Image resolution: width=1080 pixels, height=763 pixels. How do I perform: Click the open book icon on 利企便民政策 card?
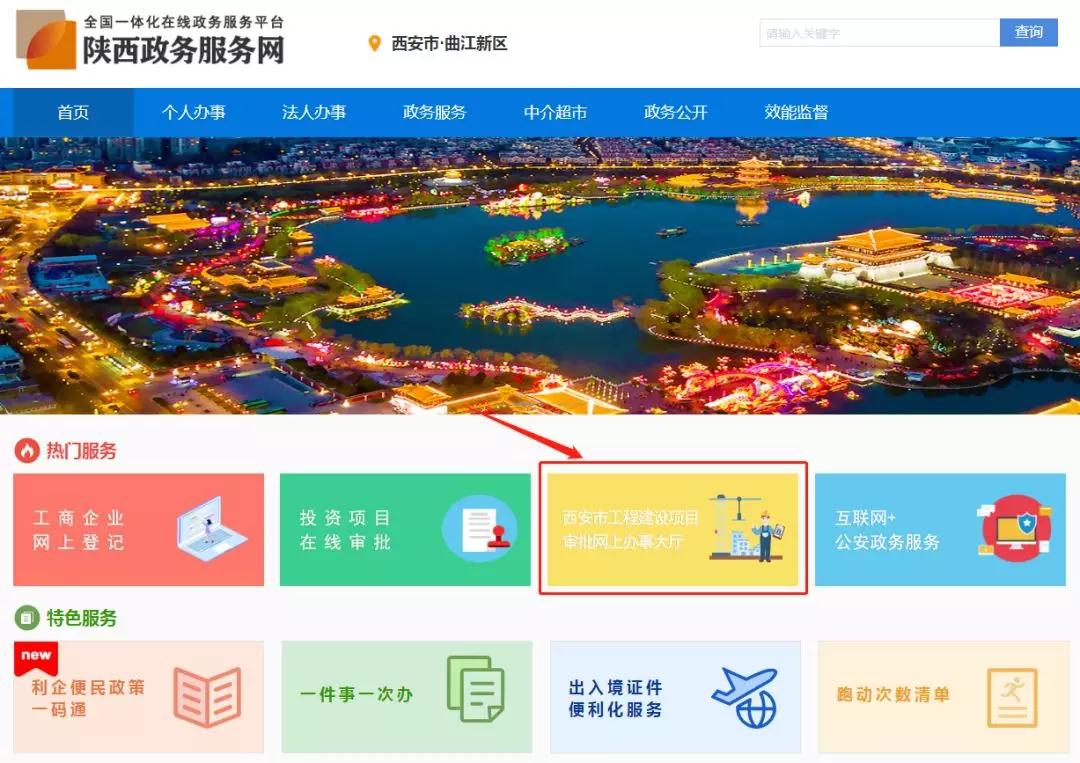207,697
